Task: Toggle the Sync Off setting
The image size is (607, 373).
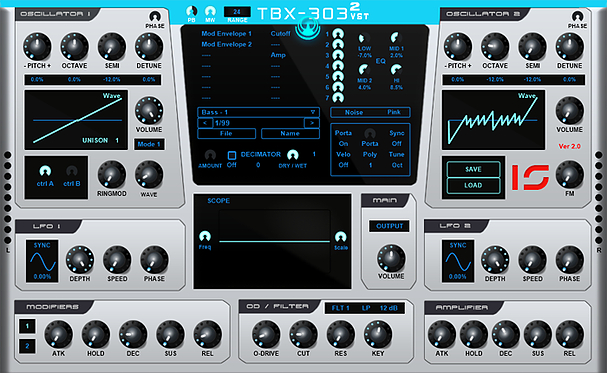Action: point(397,144)
